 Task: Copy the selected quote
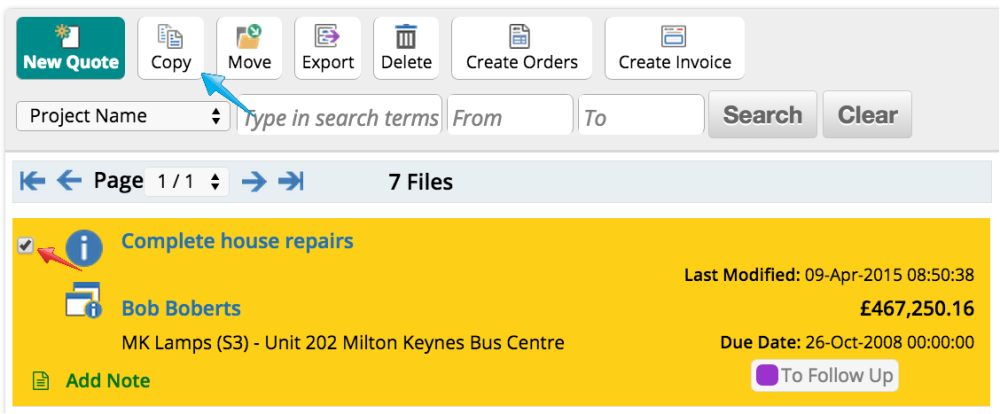(x=171, y=48)
